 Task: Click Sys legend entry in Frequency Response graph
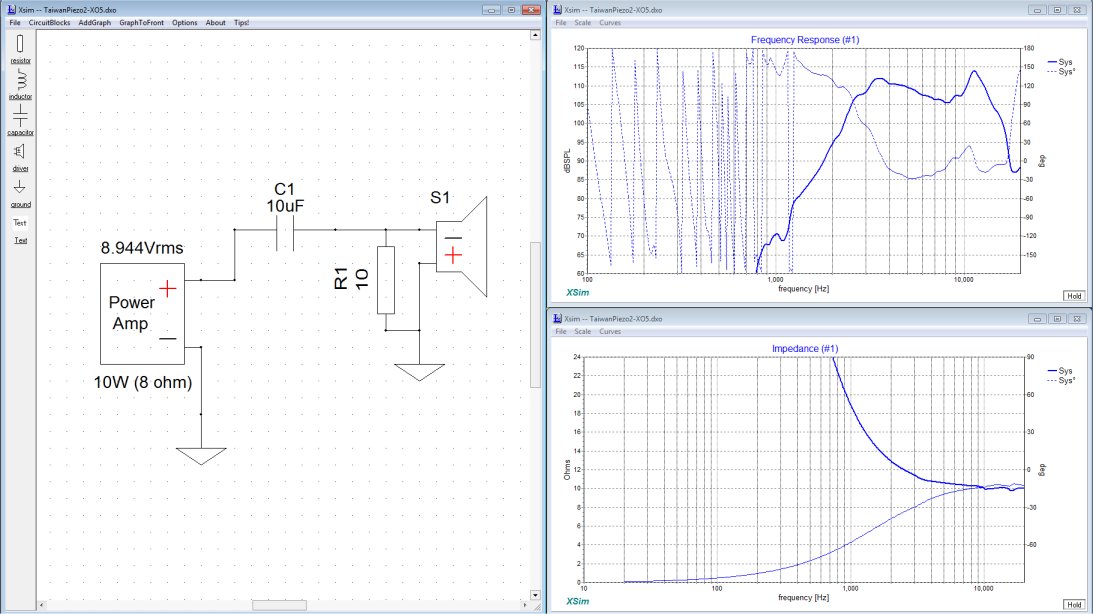[1060, 62]
